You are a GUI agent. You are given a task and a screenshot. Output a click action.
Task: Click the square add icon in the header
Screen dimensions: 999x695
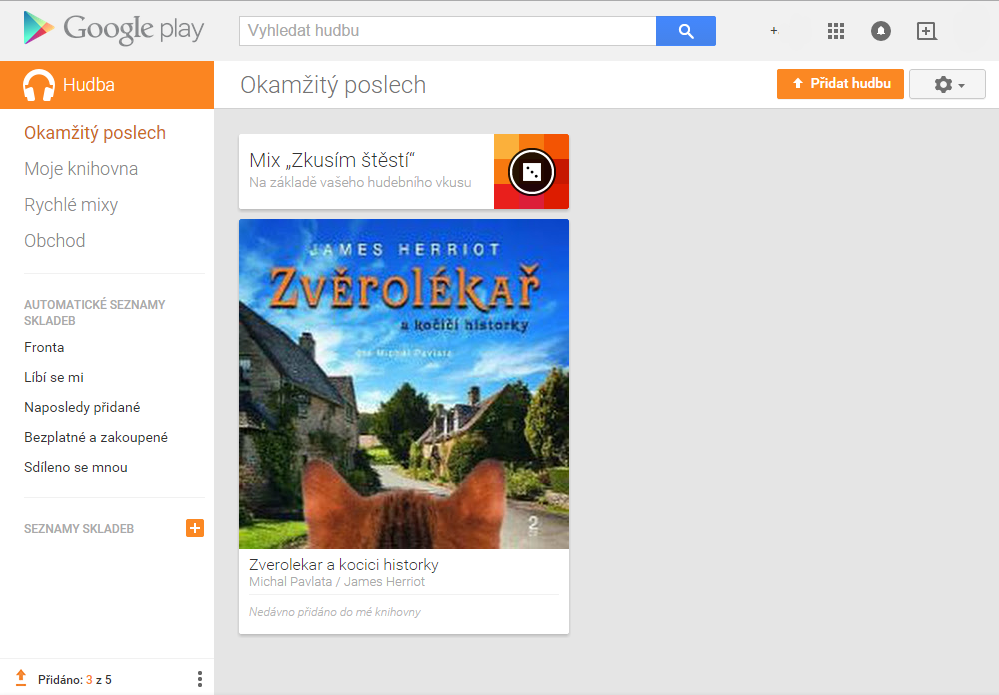click(926, 31)
